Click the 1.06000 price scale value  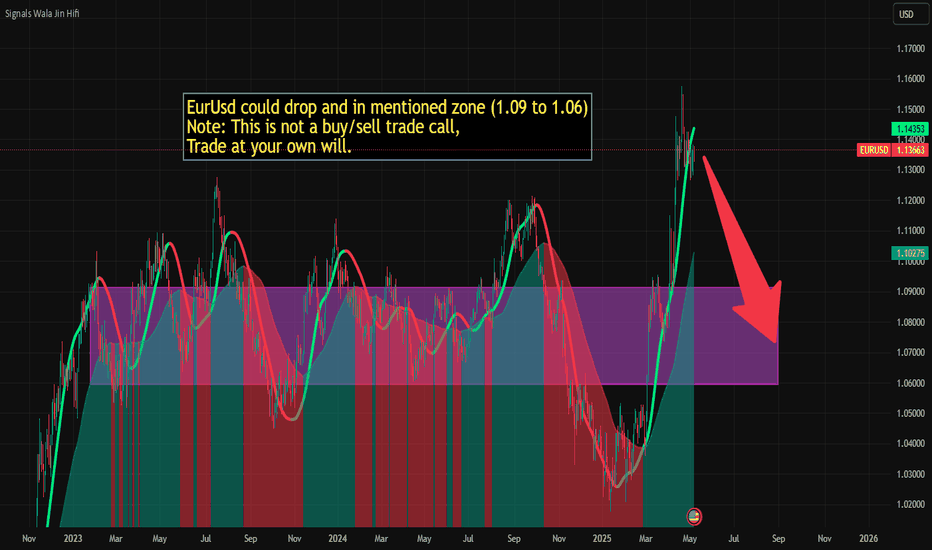[x=911, y=383]
